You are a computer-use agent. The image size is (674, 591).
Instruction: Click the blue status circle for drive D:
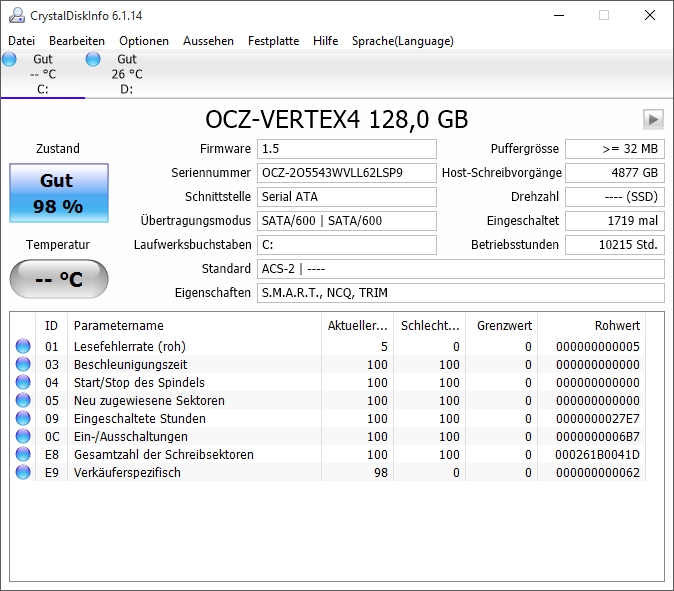93,59
